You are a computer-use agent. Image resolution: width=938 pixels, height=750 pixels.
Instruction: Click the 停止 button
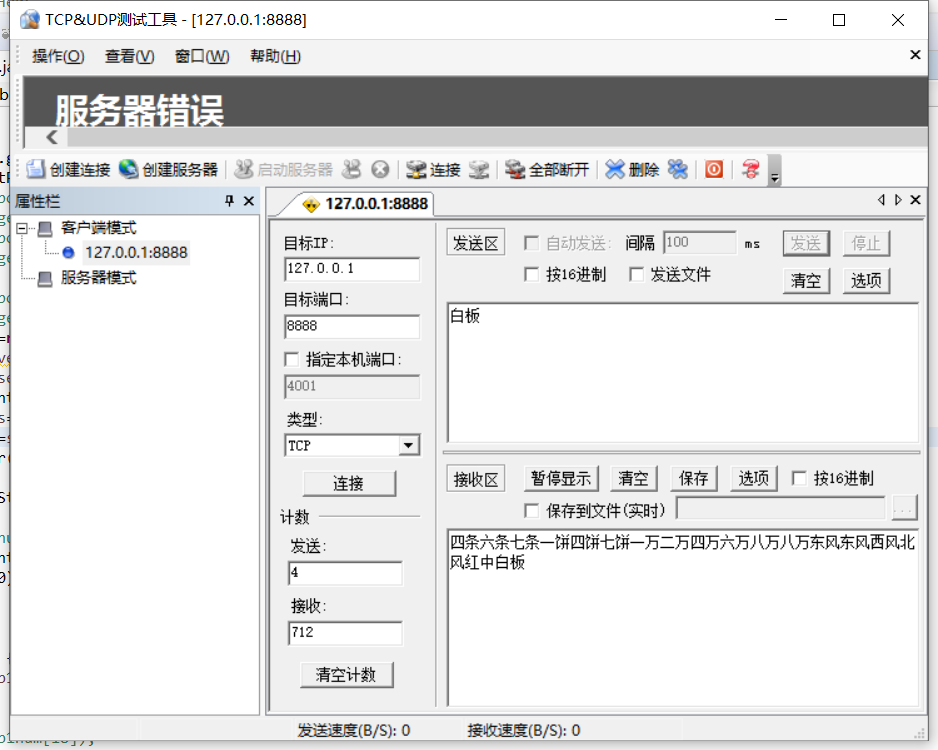tap(866, 243)
